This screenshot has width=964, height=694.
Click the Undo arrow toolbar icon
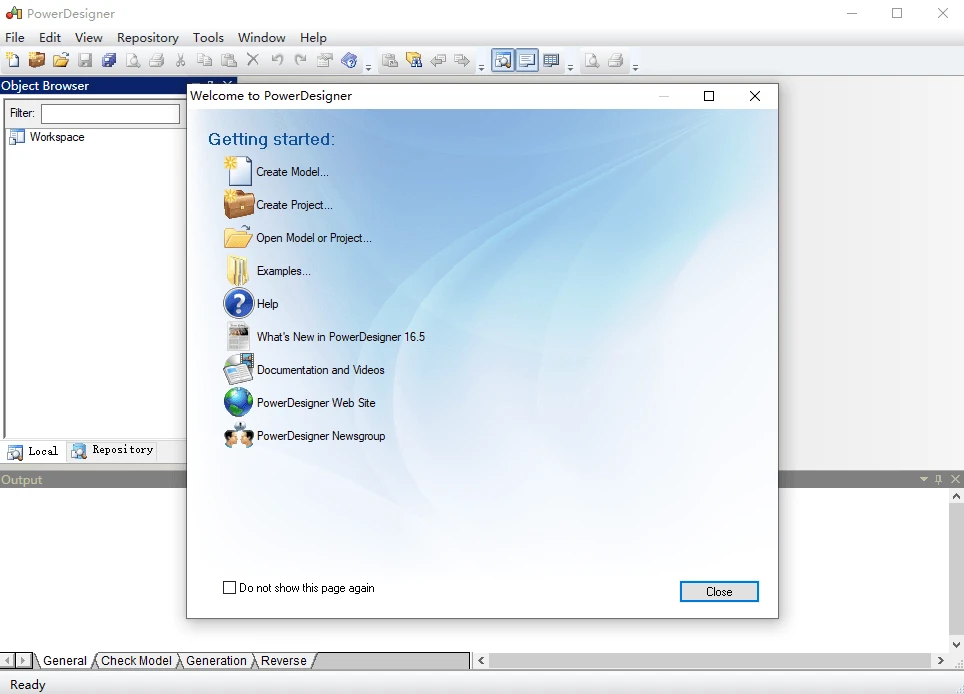[x=277, y=60]
